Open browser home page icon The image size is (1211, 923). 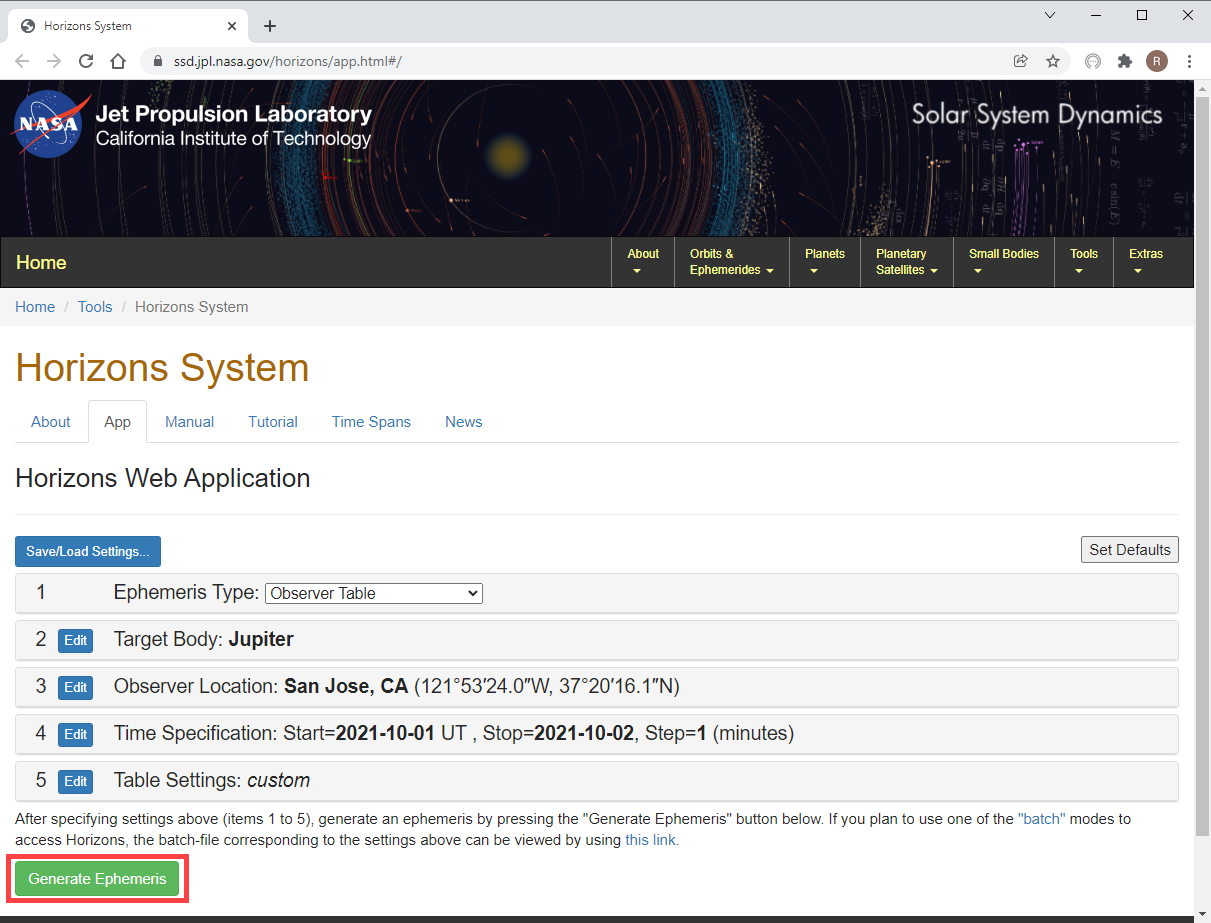click(118, 61)
